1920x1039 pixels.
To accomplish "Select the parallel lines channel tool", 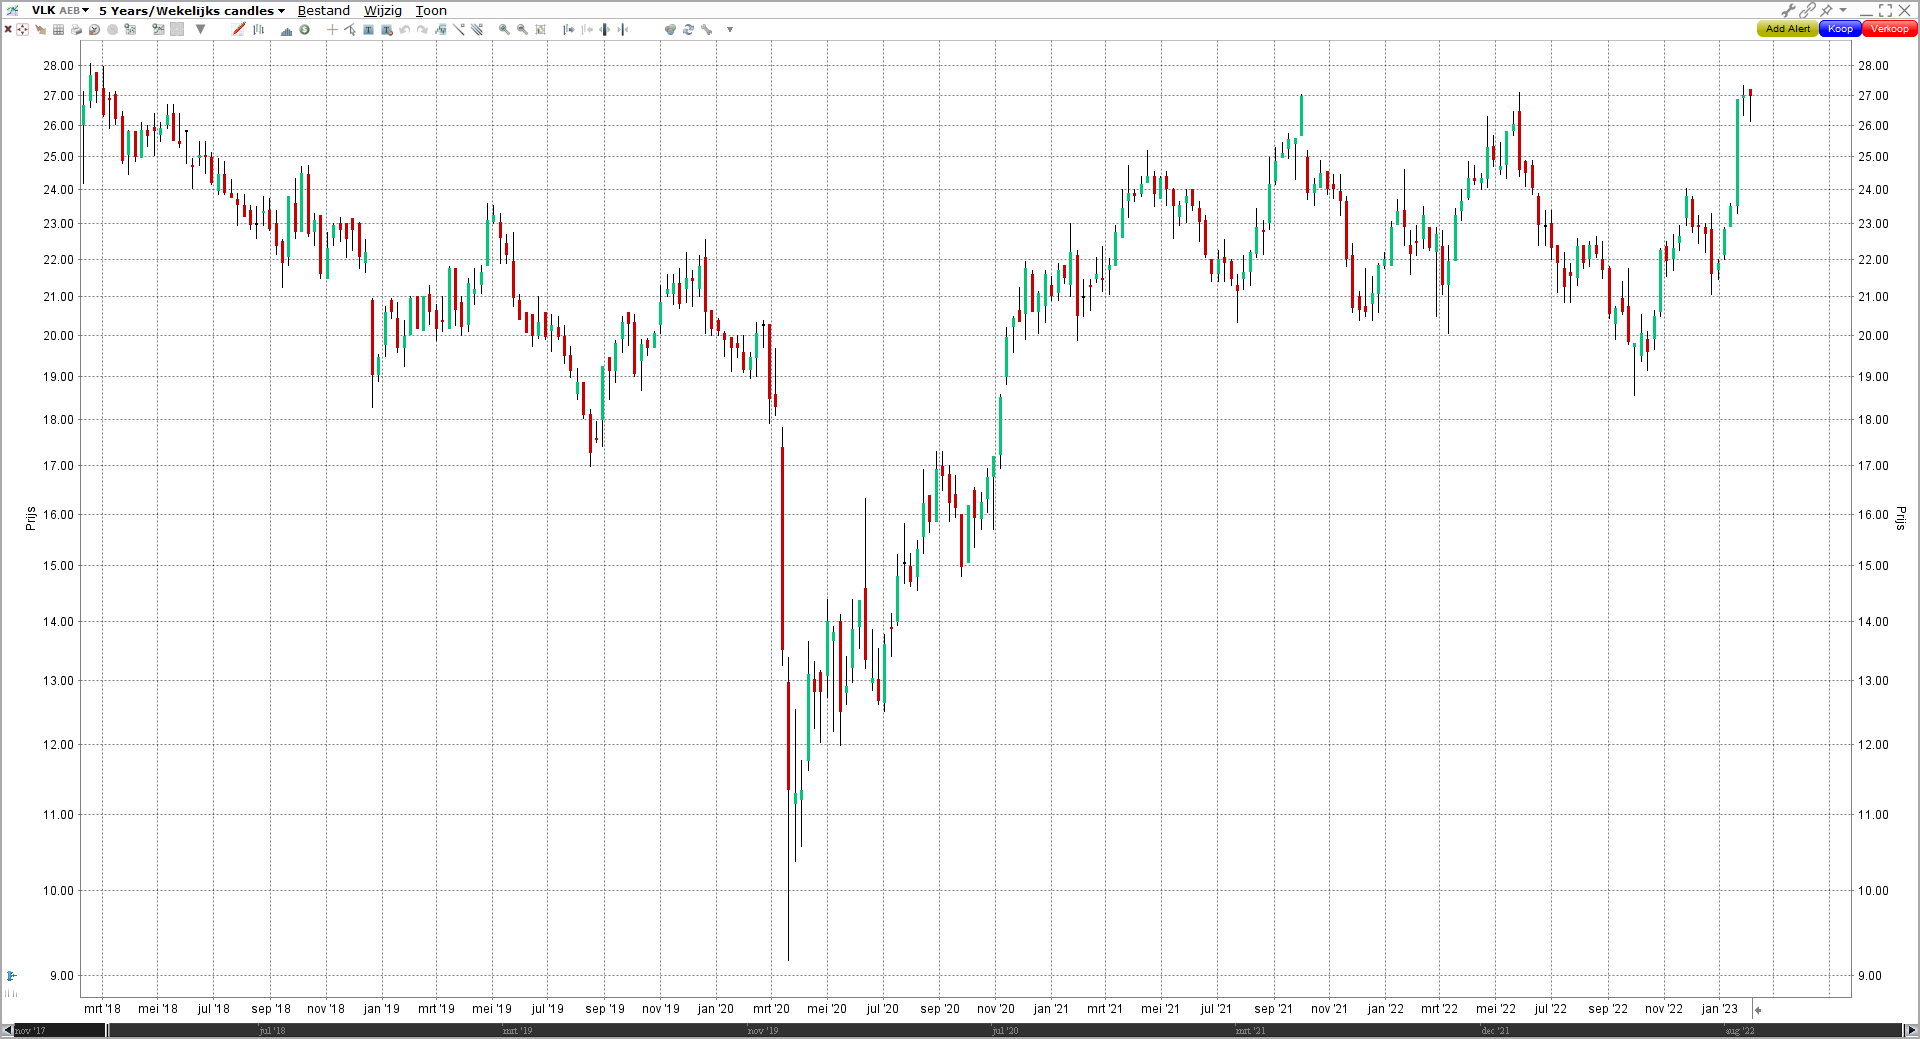I will click(x=477, y=29).
